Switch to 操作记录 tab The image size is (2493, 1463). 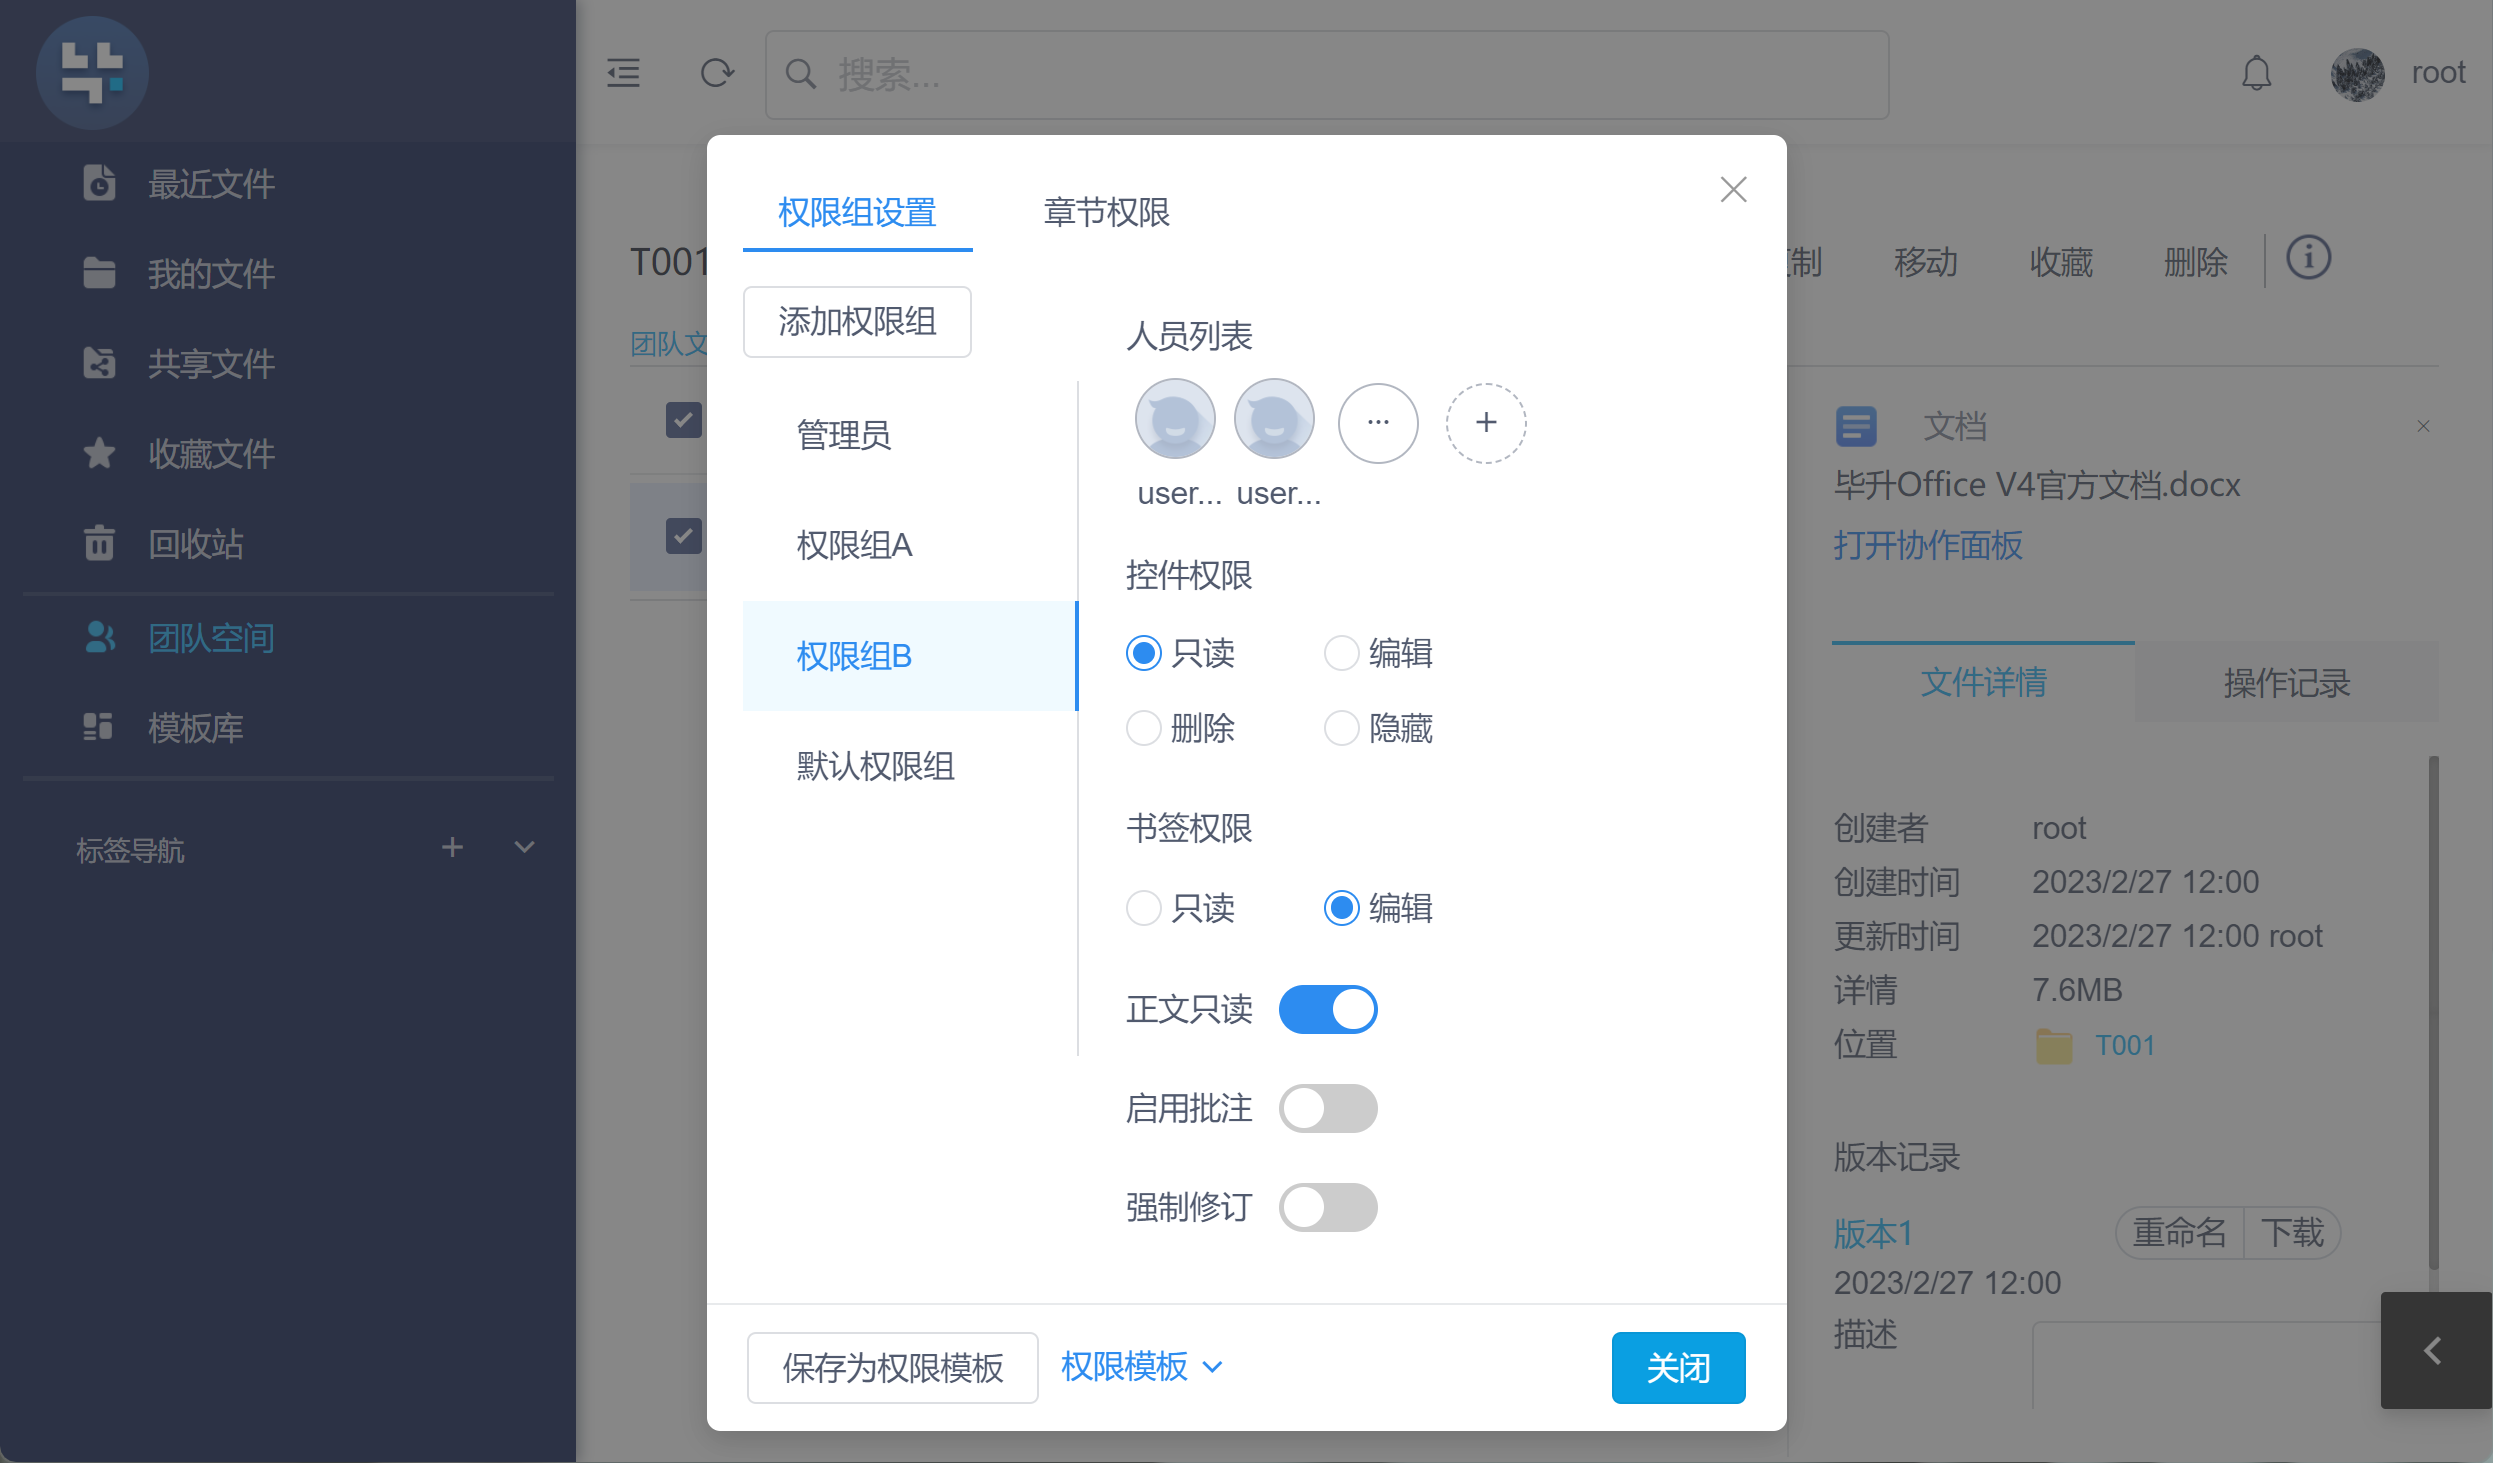(2286, 682)
